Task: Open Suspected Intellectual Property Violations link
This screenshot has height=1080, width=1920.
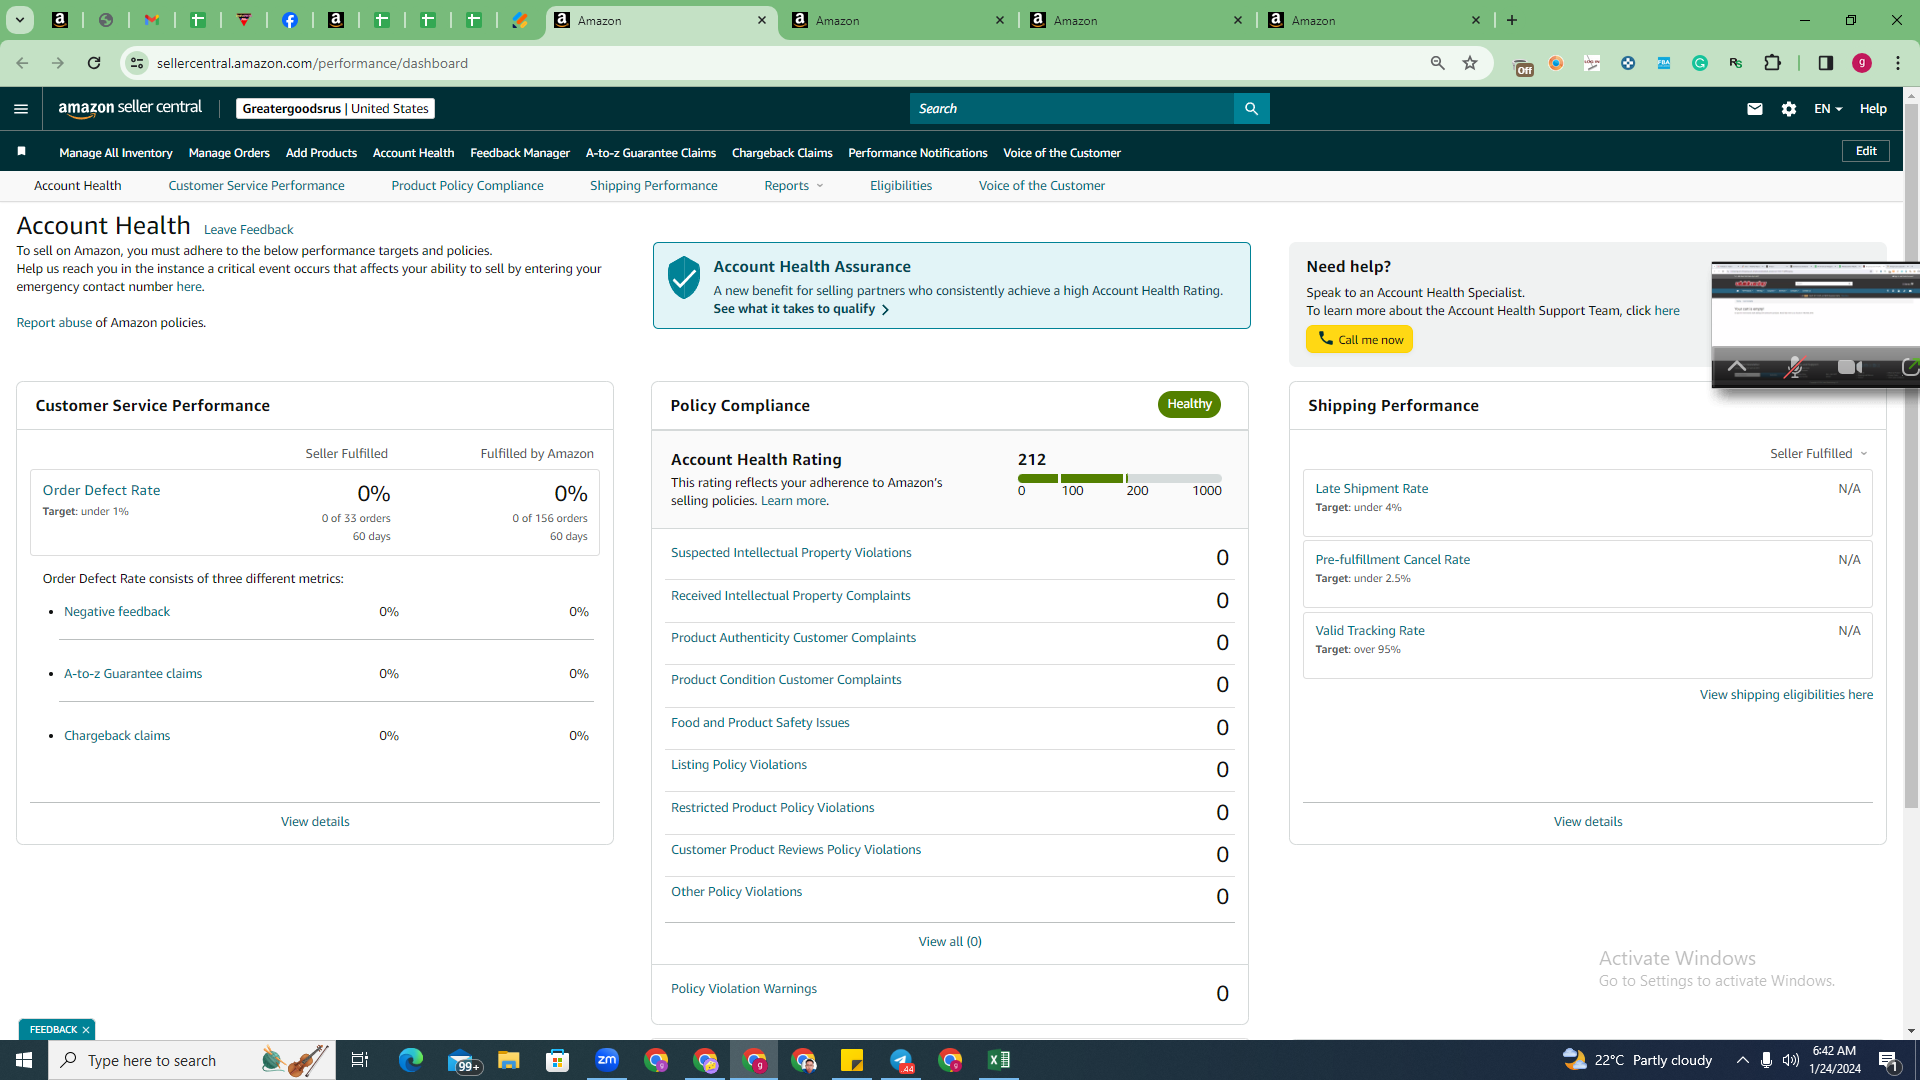Action: 791,553
